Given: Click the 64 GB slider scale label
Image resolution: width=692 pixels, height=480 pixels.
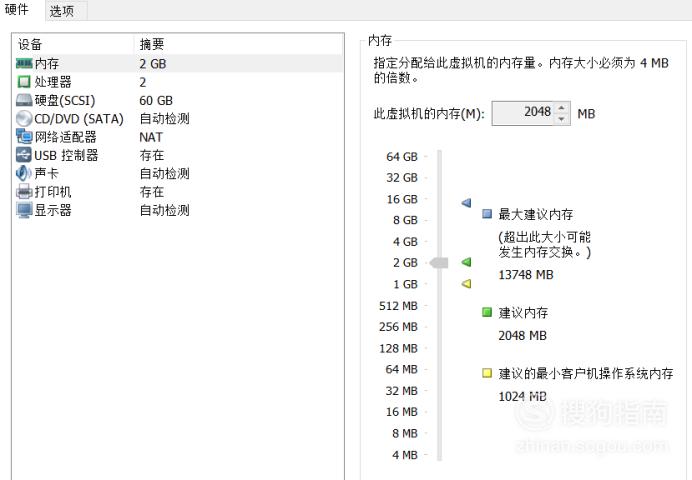Looking at the screenshot, I should pos(402,157).
